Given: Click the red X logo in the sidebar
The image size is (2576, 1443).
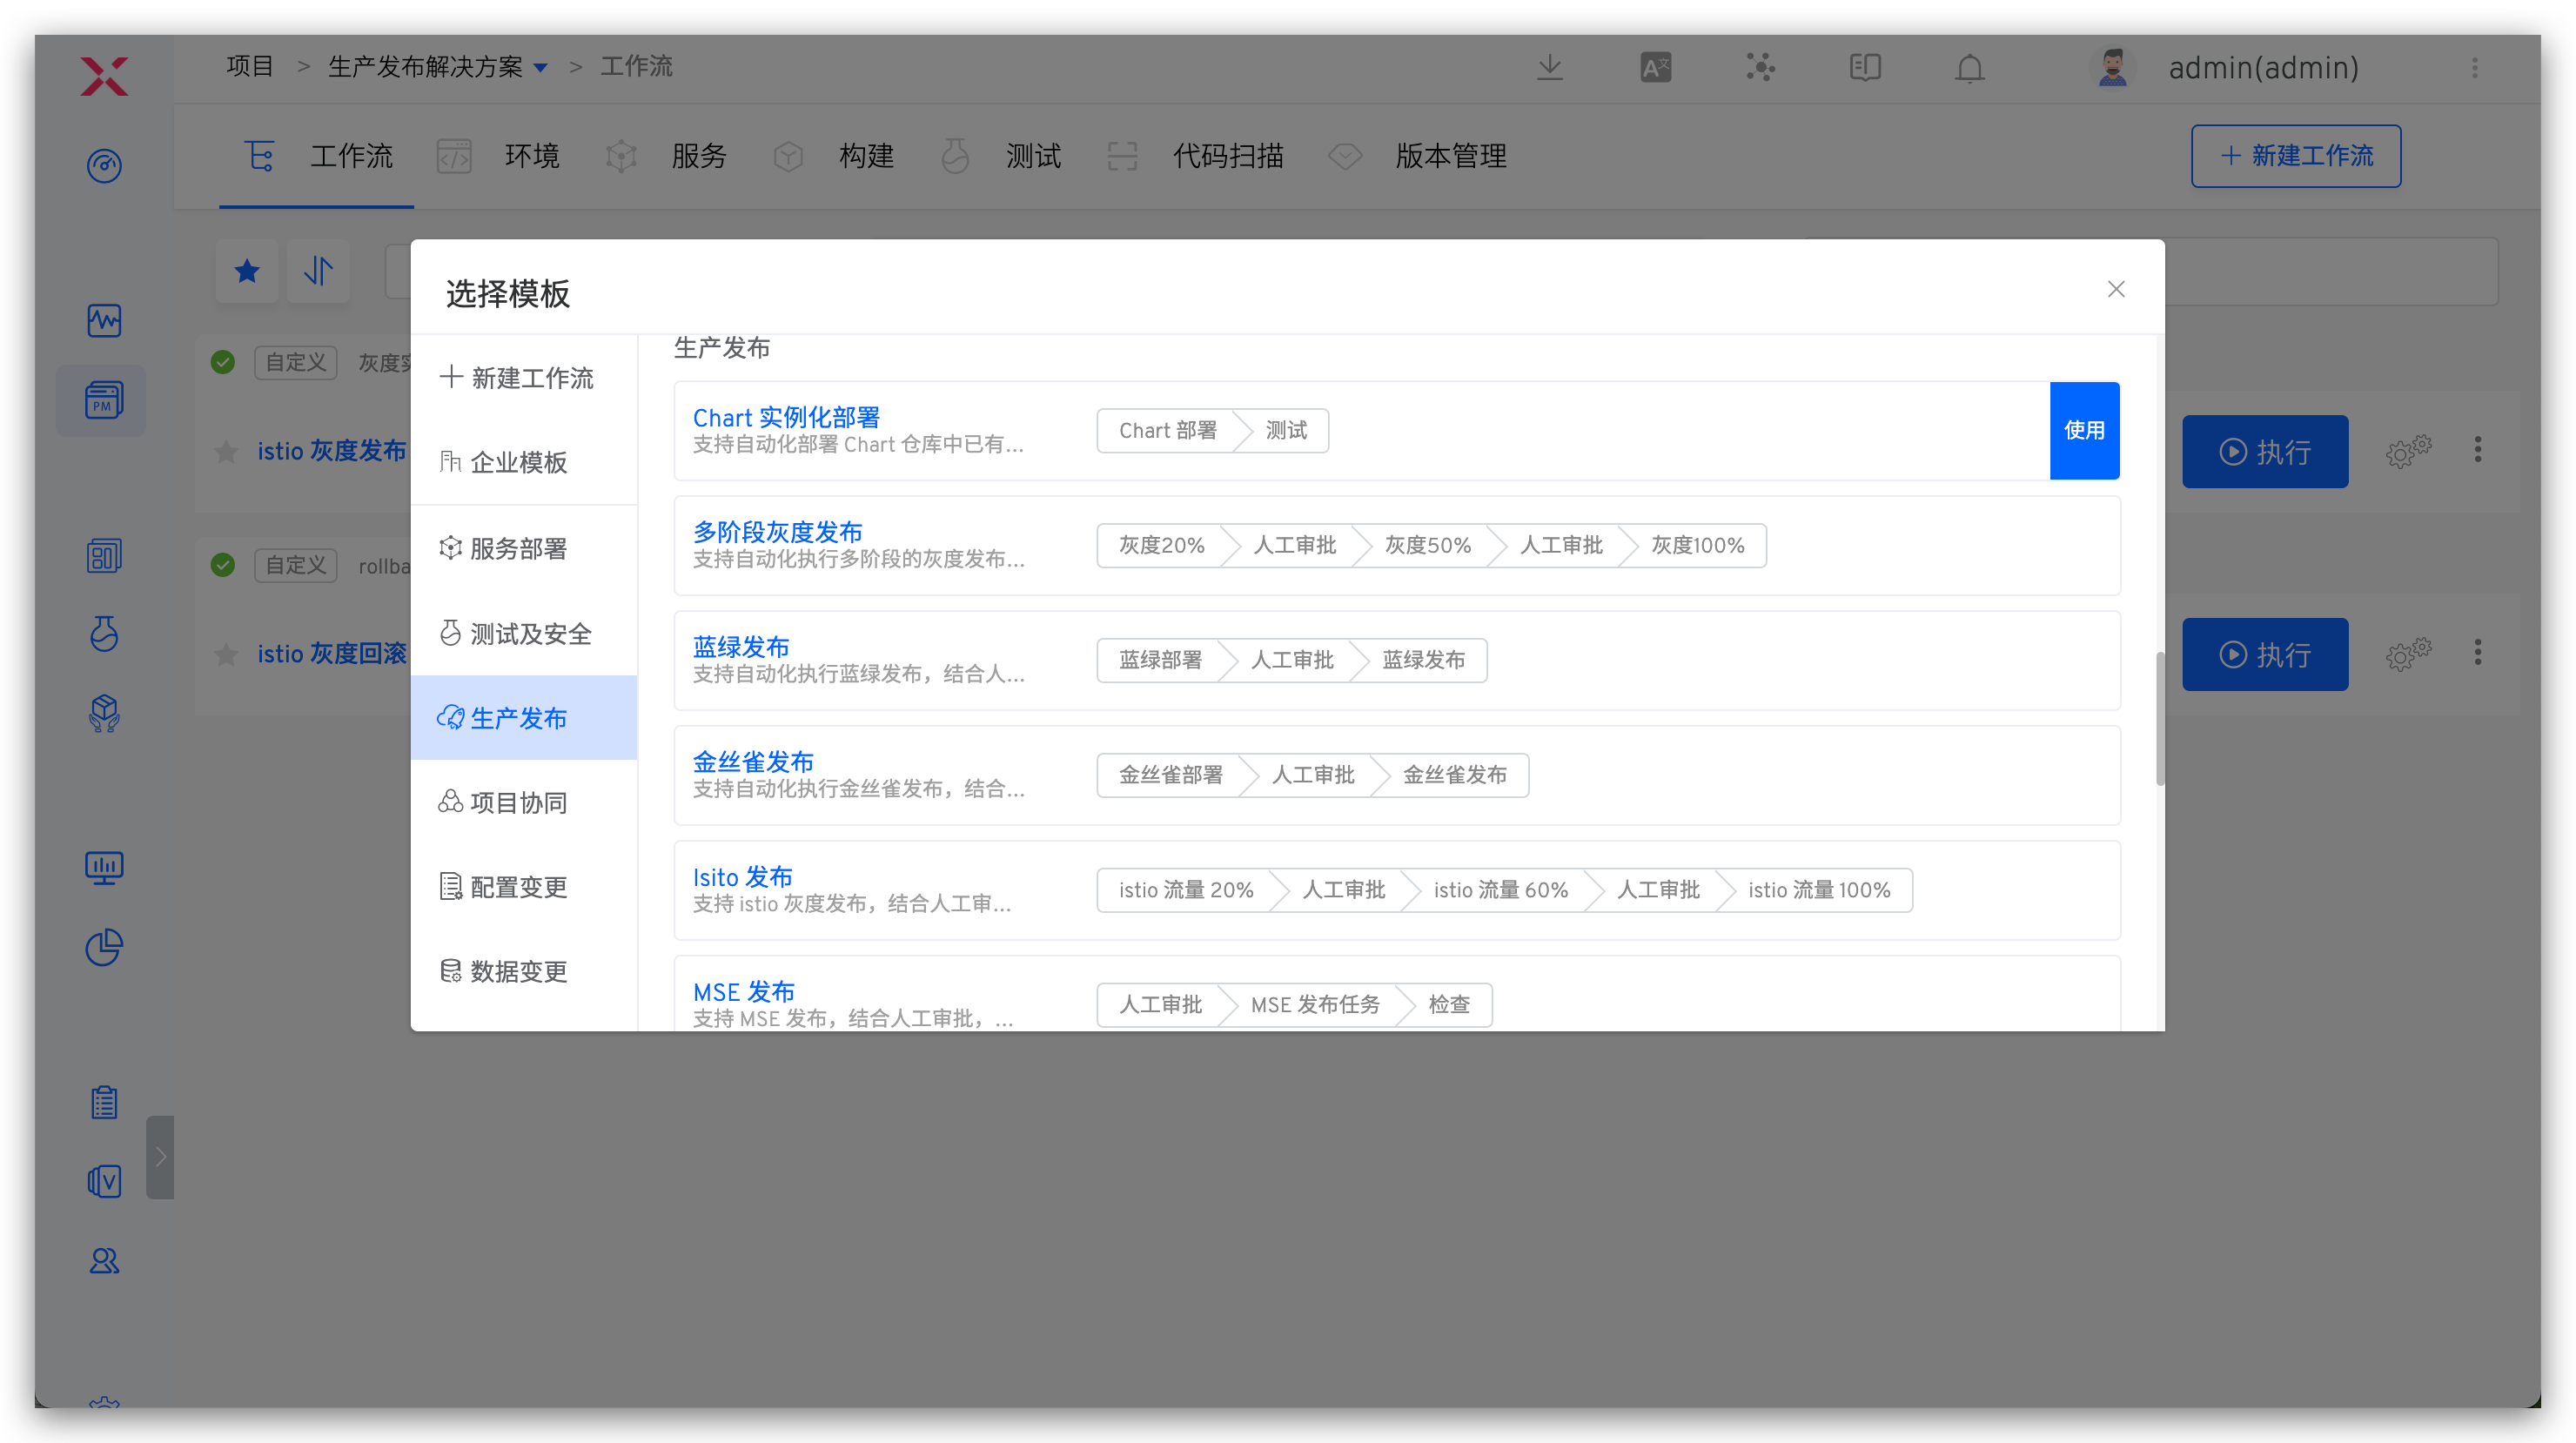Looking at the screenshot, I should (x=104, y=76).
